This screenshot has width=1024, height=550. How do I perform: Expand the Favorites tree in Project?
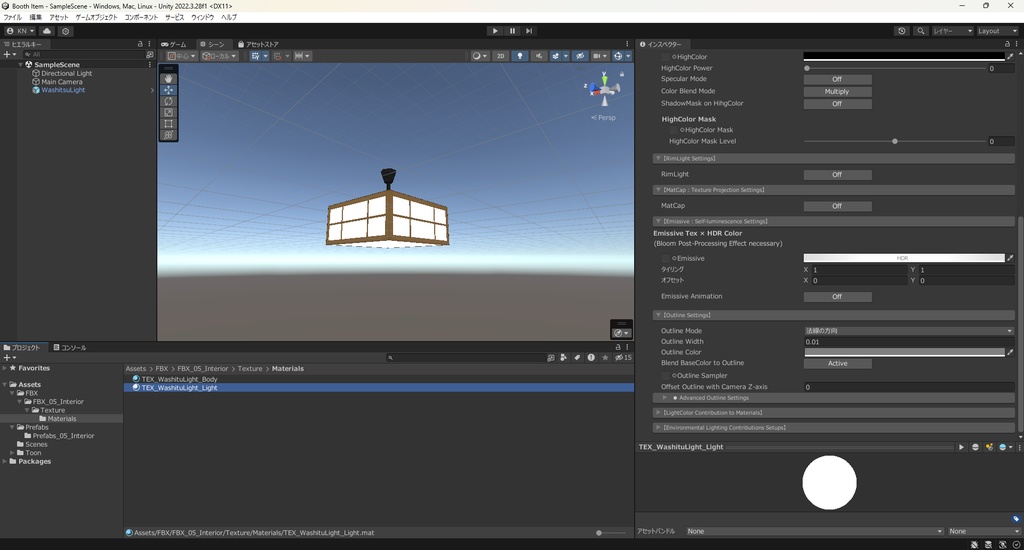pos(5,368)
